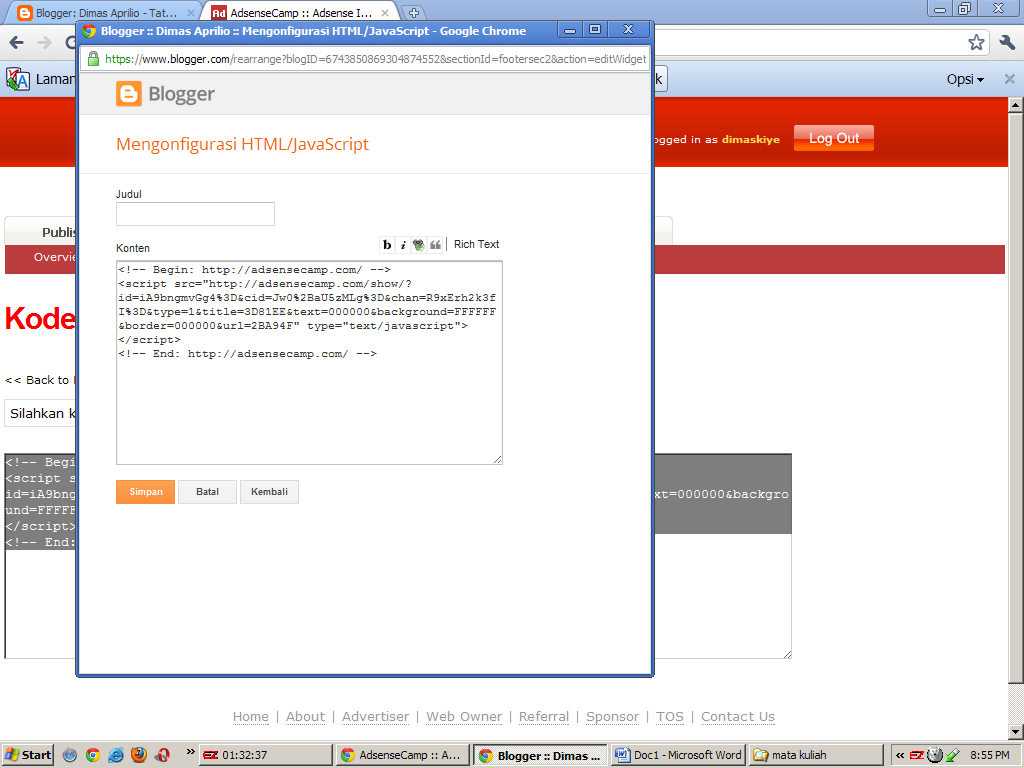Click the Judul title input field
Screen dimensions: 1024x768
(195, 214)
